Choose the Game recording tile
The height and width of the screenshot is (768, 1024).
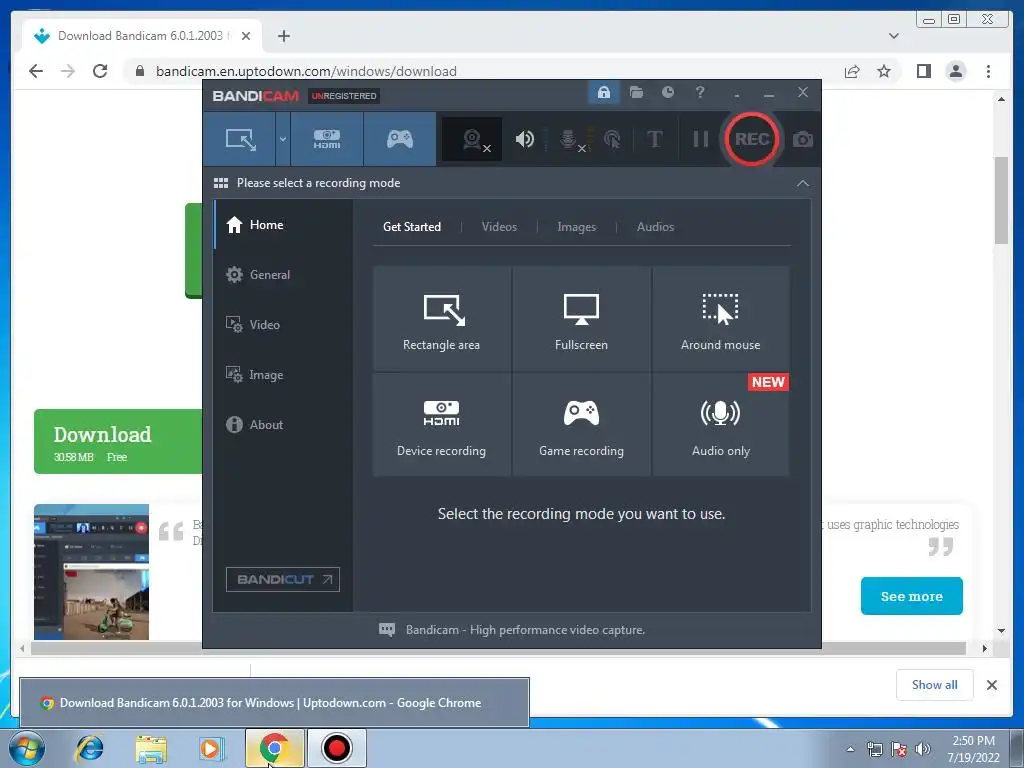581,424
